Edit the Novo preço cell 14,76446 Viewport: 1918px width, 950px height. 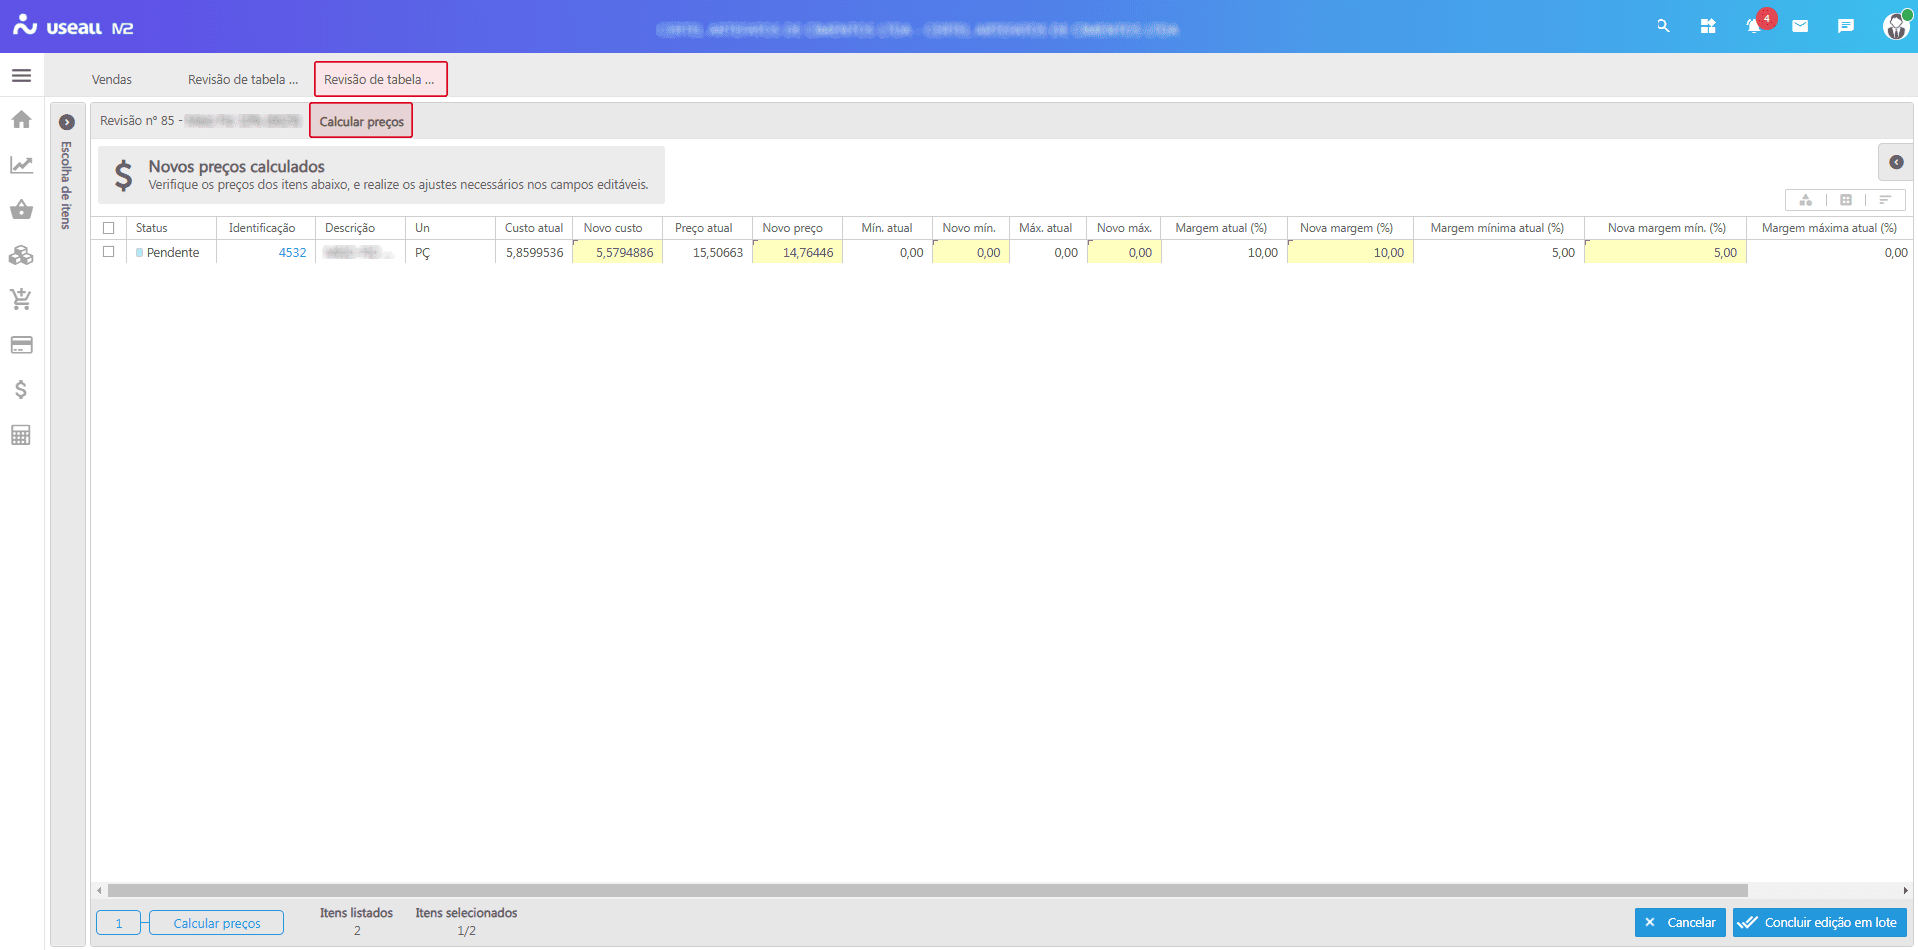pos(798,253)
